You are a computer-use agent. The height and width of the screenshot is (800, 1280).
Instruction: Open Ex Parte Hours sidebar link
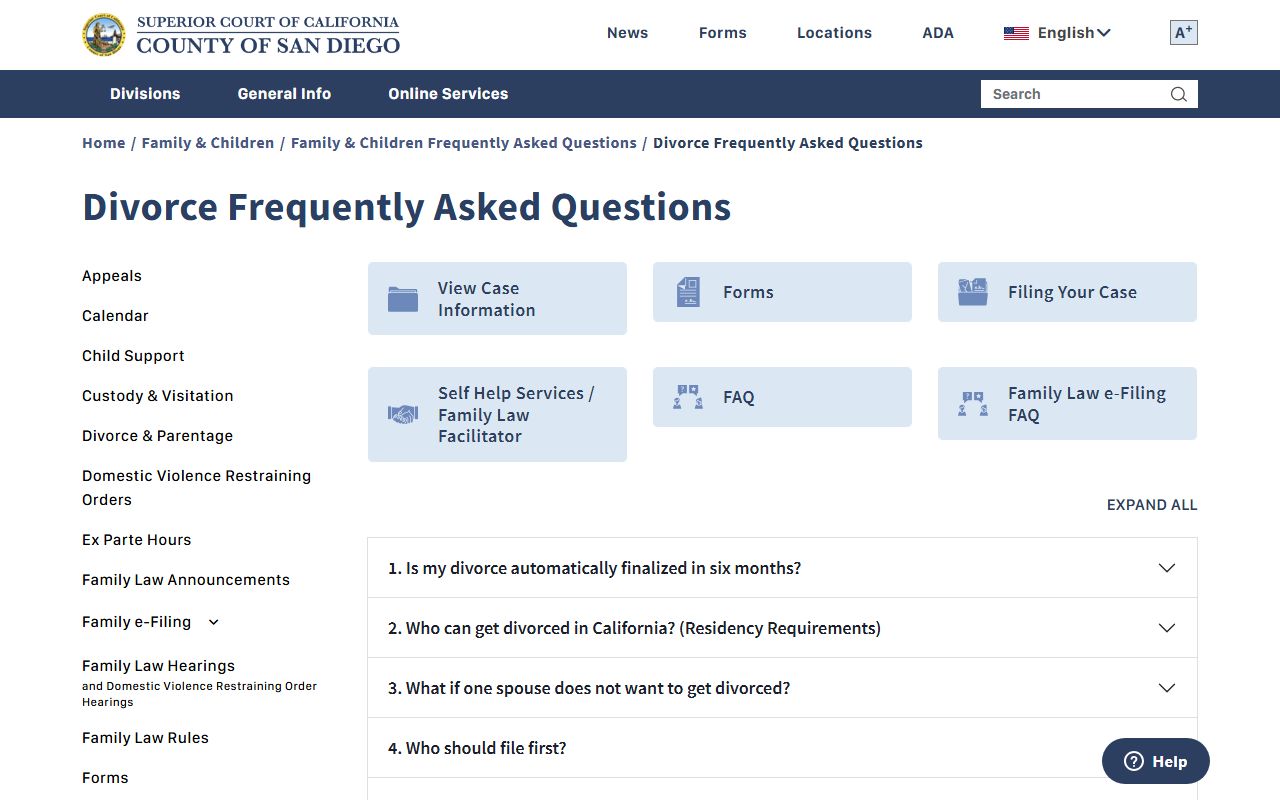coord(136,540)
